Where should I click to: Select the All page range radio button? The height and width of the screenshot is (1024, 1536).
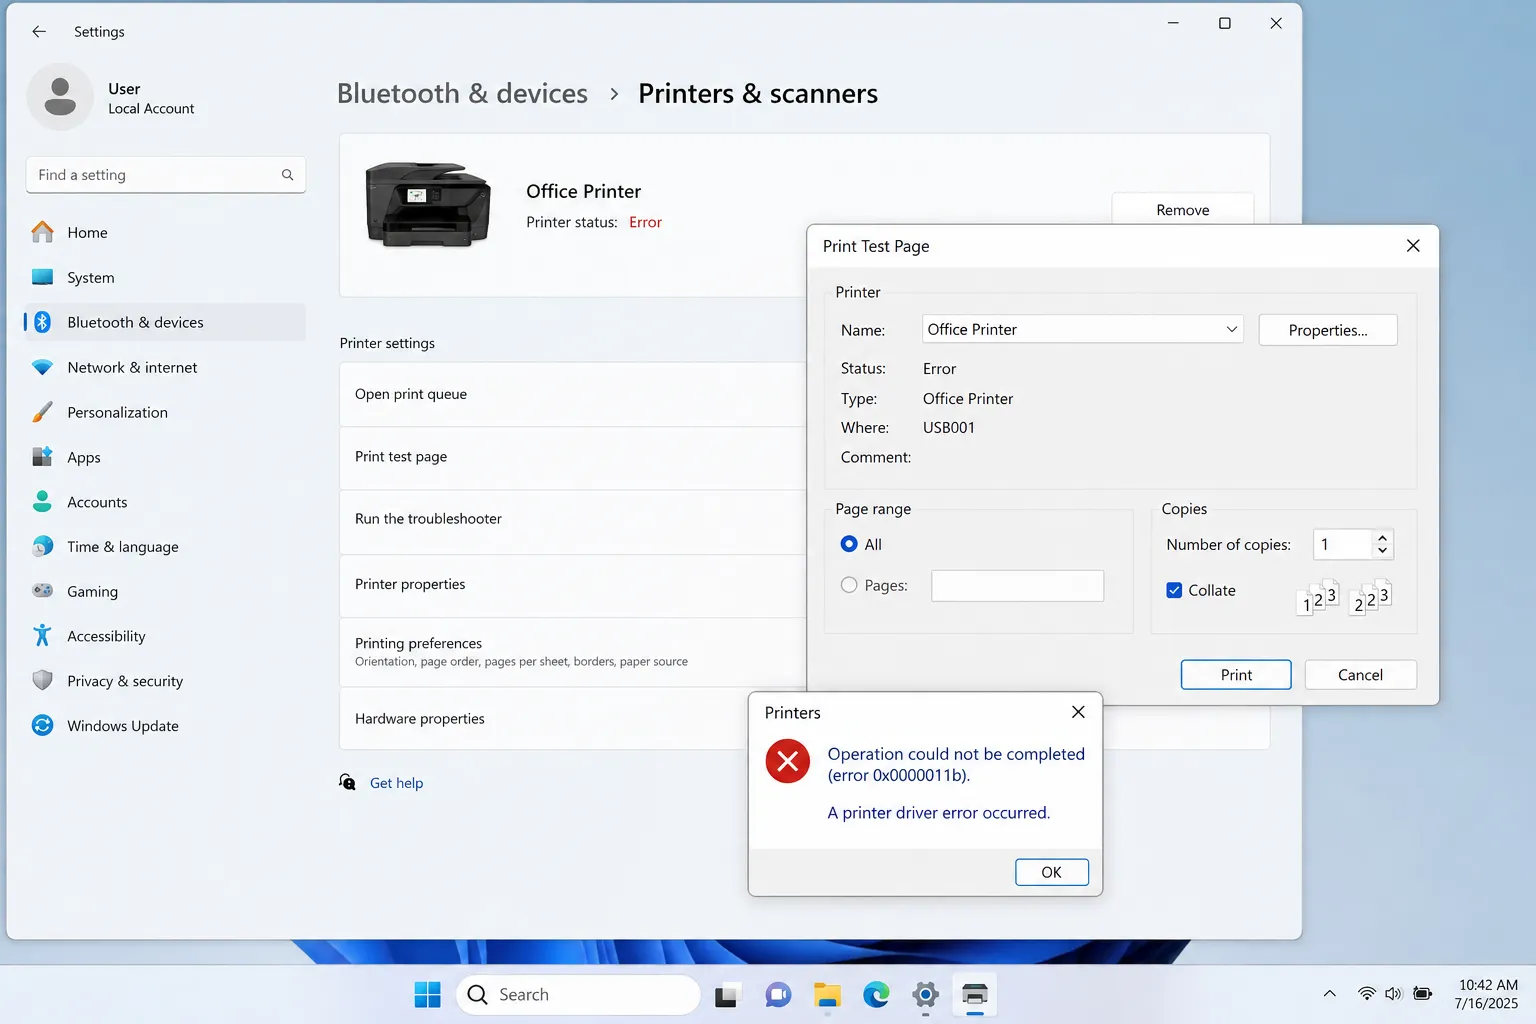point(849,544)
